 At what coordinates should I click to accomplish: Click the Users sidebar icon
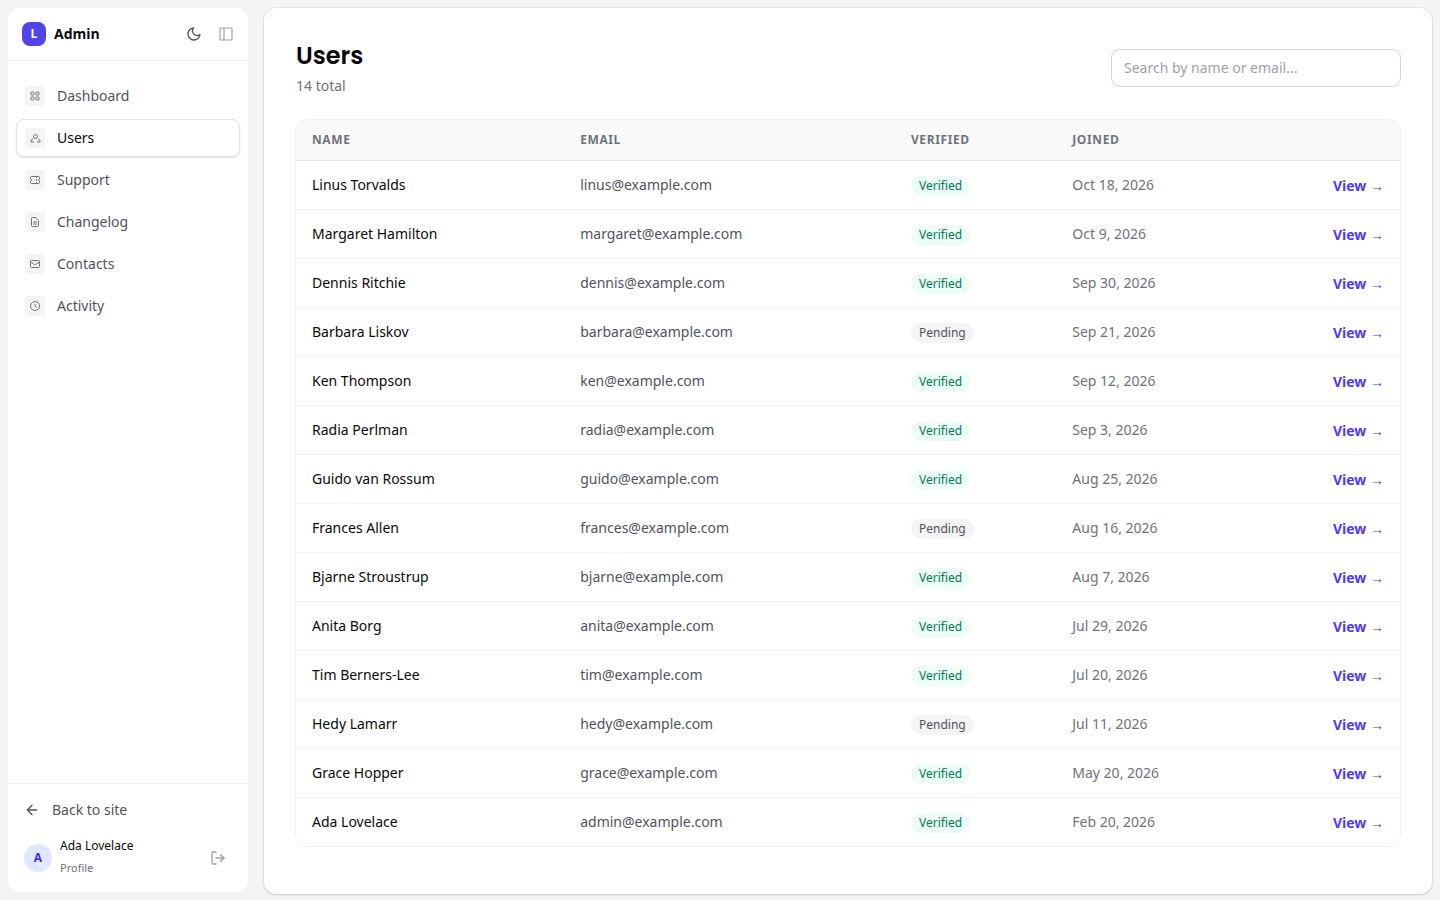pyautogui.click(x=35, y=138)
